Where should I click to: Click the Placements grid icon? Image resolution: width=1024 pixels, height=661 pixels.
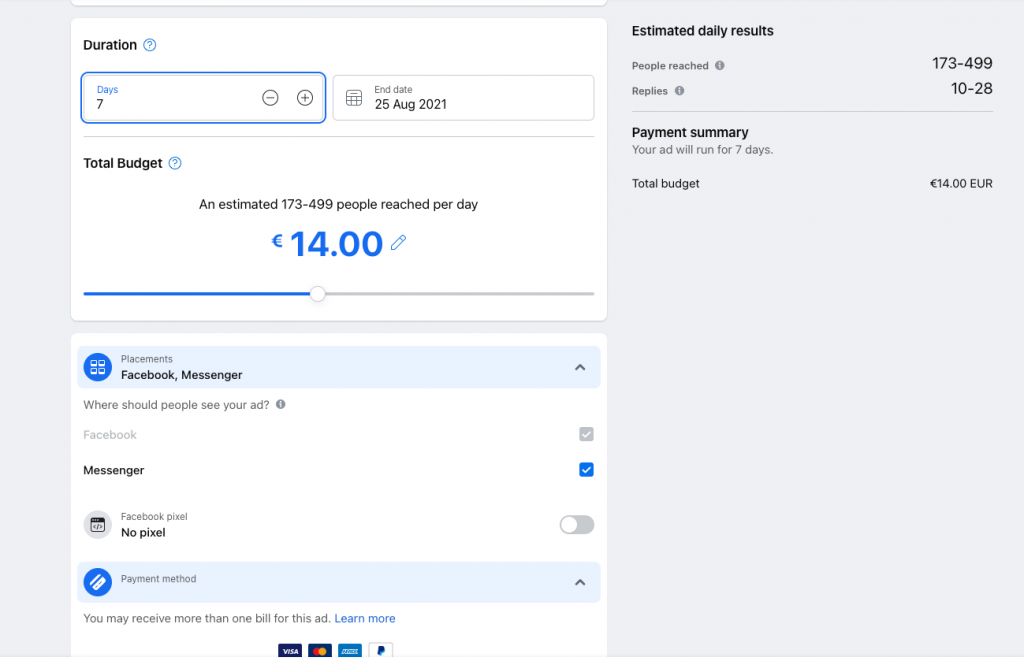tap(98, 367)
